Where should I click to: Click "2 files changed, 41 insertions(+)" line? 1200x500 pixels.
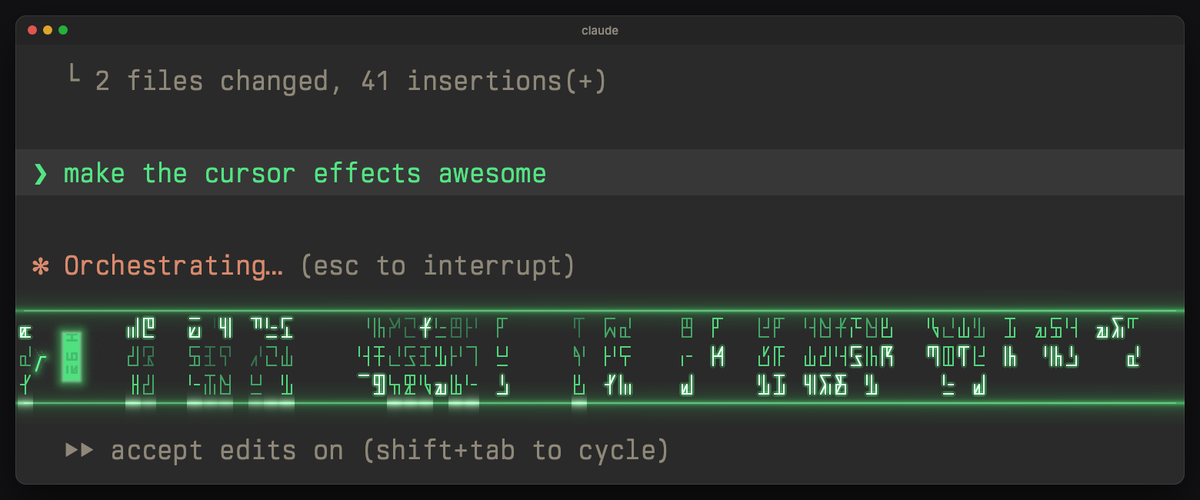pyautogui.click(x=351, y=81)
